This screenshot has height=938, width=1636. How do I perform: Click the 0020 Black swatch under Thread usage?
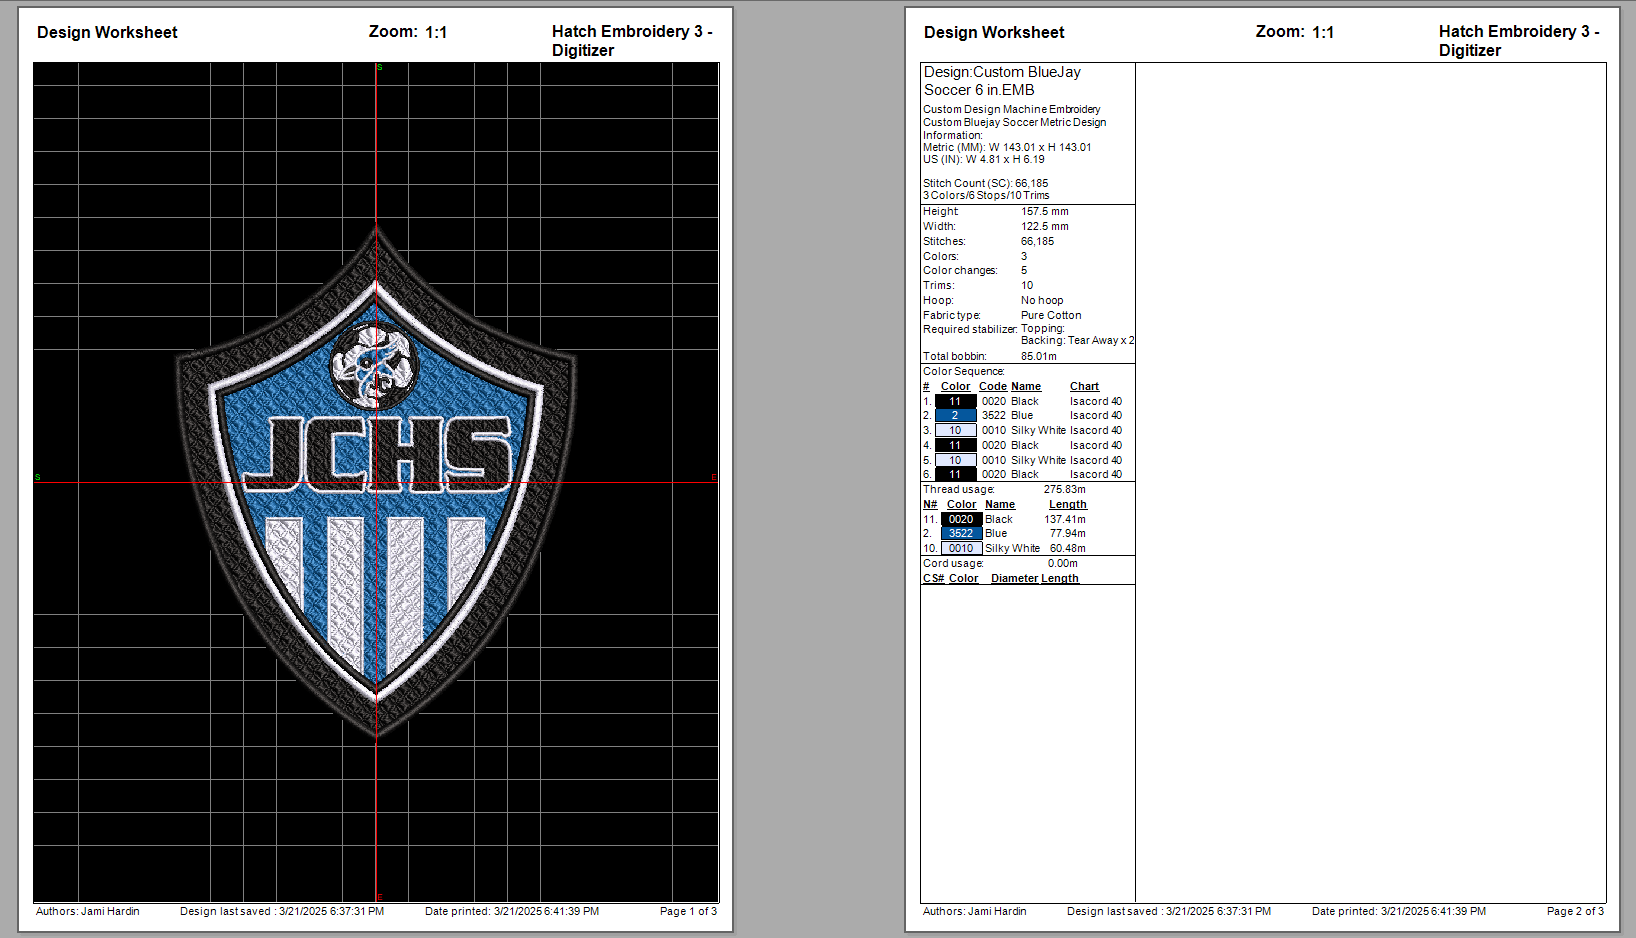pyautogui.click(x=961, y=519)
